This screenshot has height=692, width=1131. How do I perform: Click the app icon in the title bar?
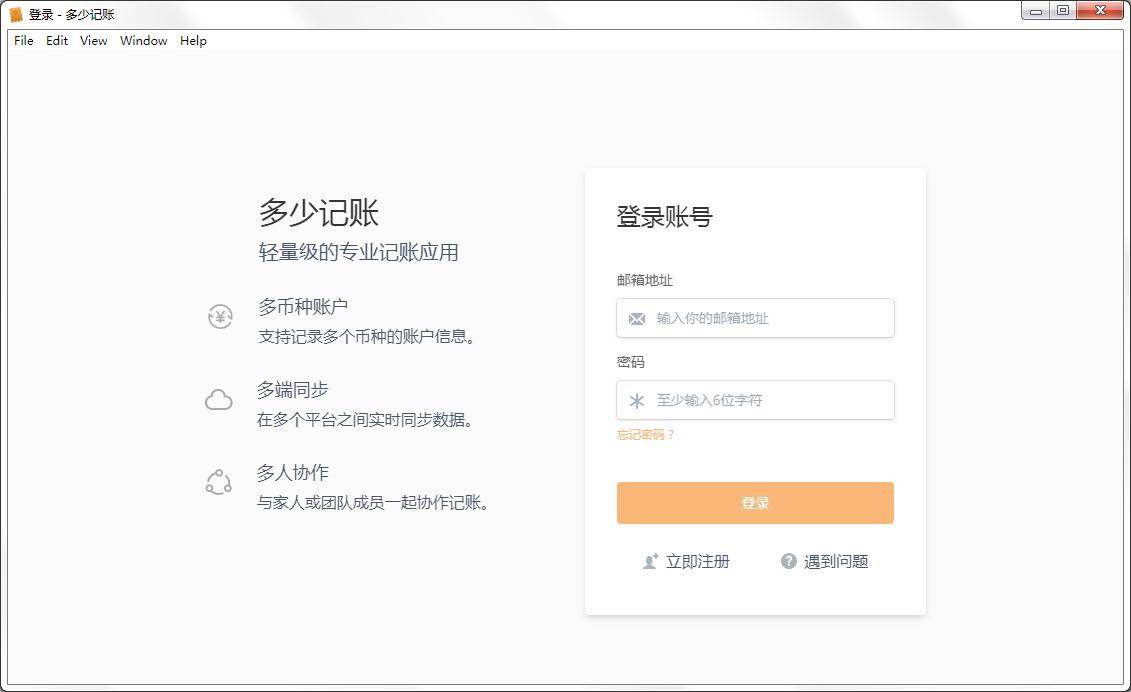[x=14, y=13]
